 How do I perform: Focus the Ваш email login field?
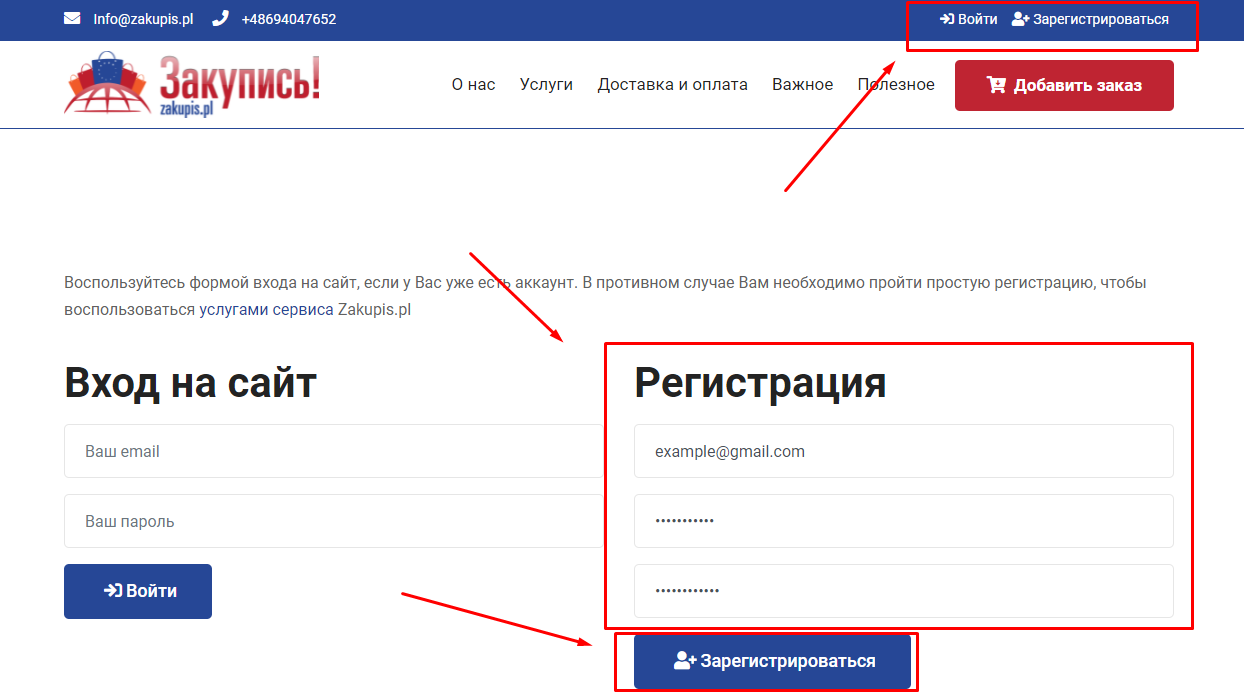(333, 451)
